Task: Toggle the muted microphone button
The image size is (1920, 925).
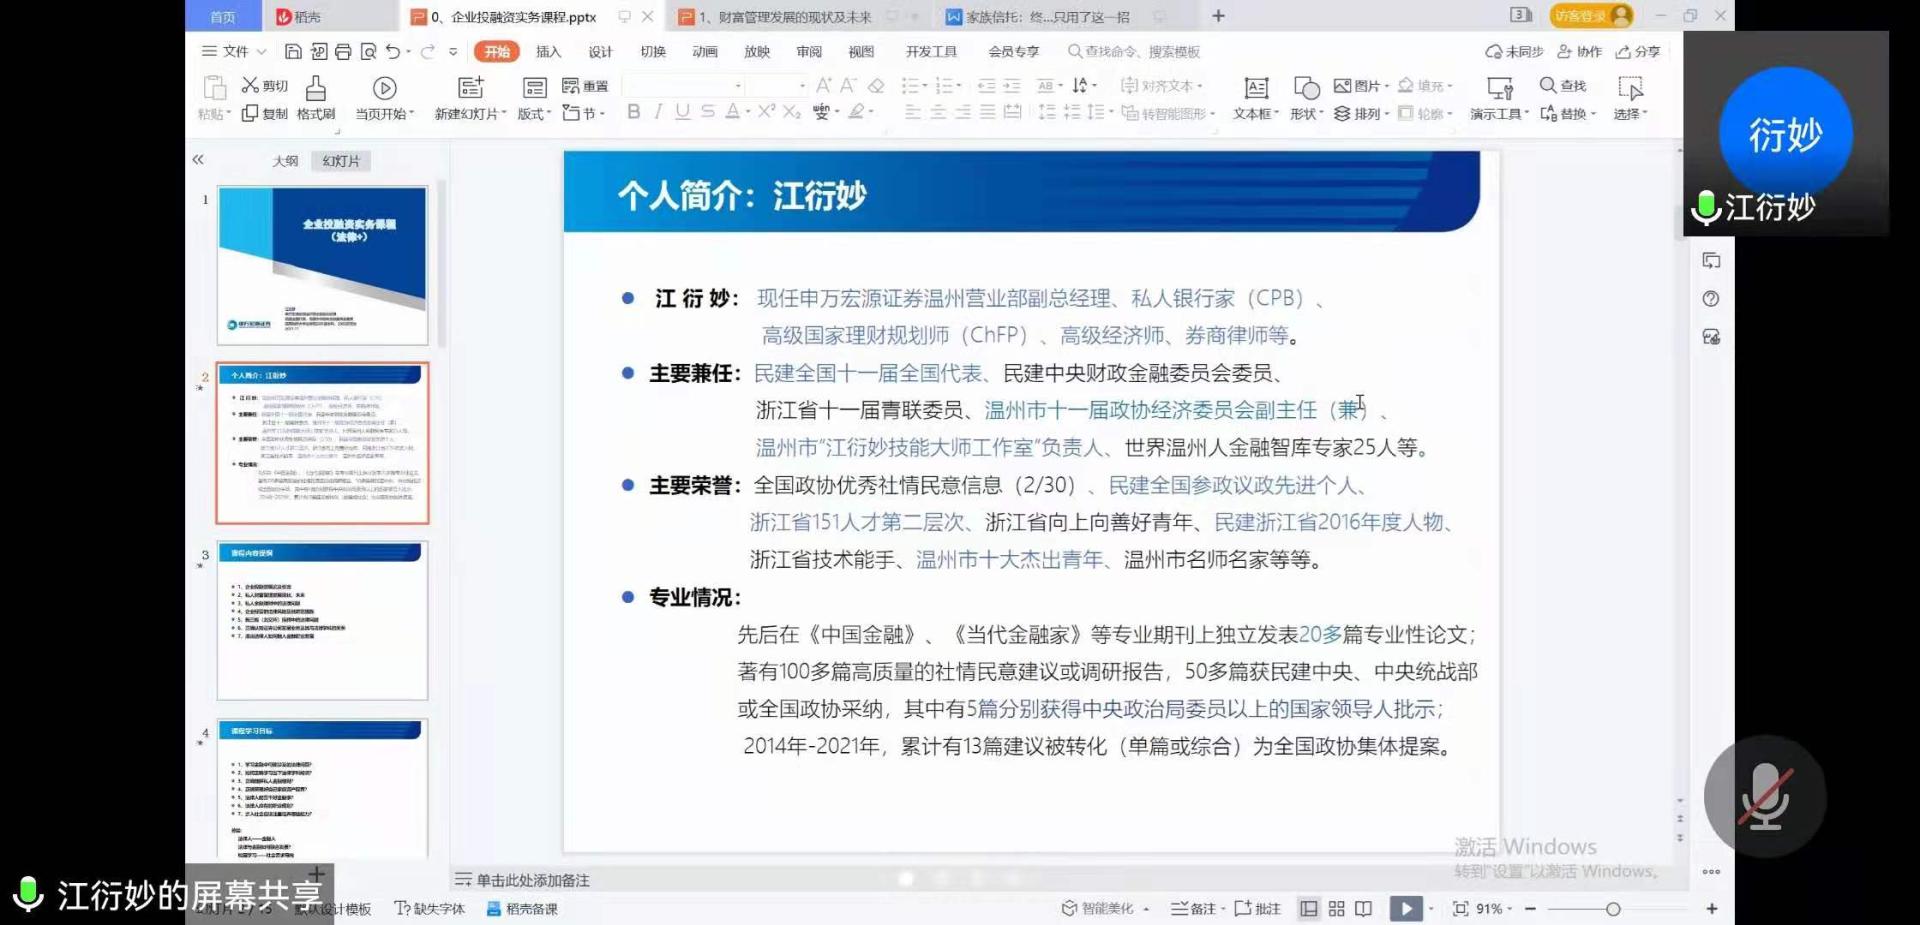Action: (1765, 796)
